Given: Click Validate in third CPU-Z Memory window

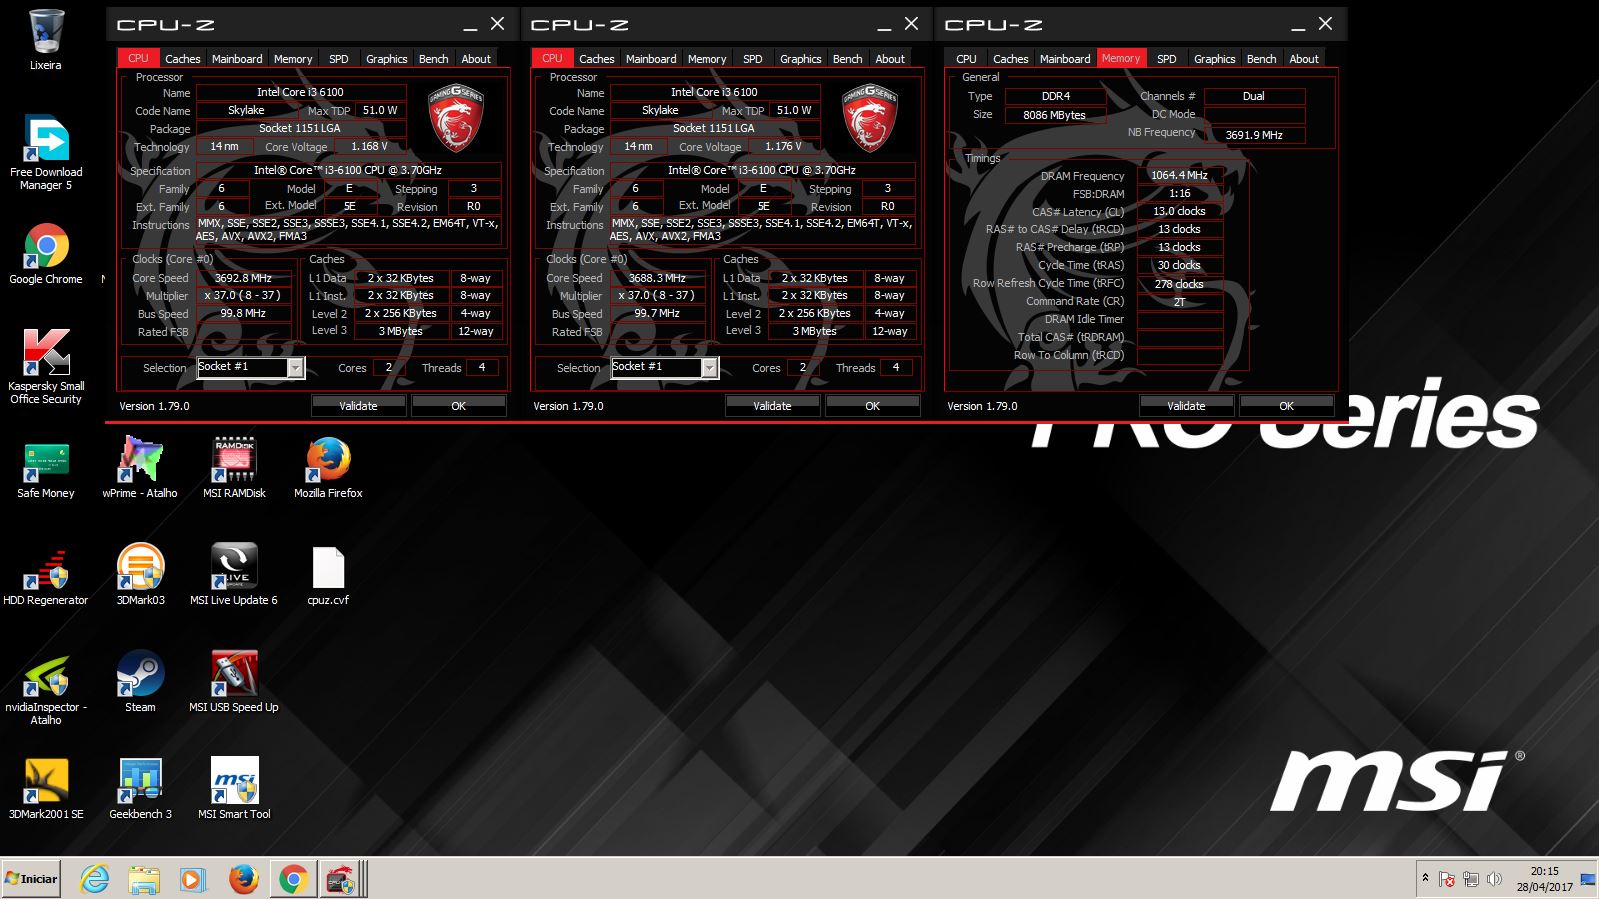Looking at the screenshot, I should click(1186, 406).
